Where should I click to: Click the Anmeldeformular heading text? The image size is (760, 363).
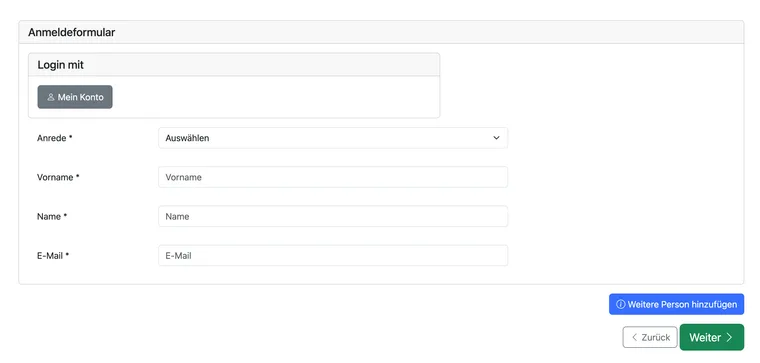tap(72, 32)
